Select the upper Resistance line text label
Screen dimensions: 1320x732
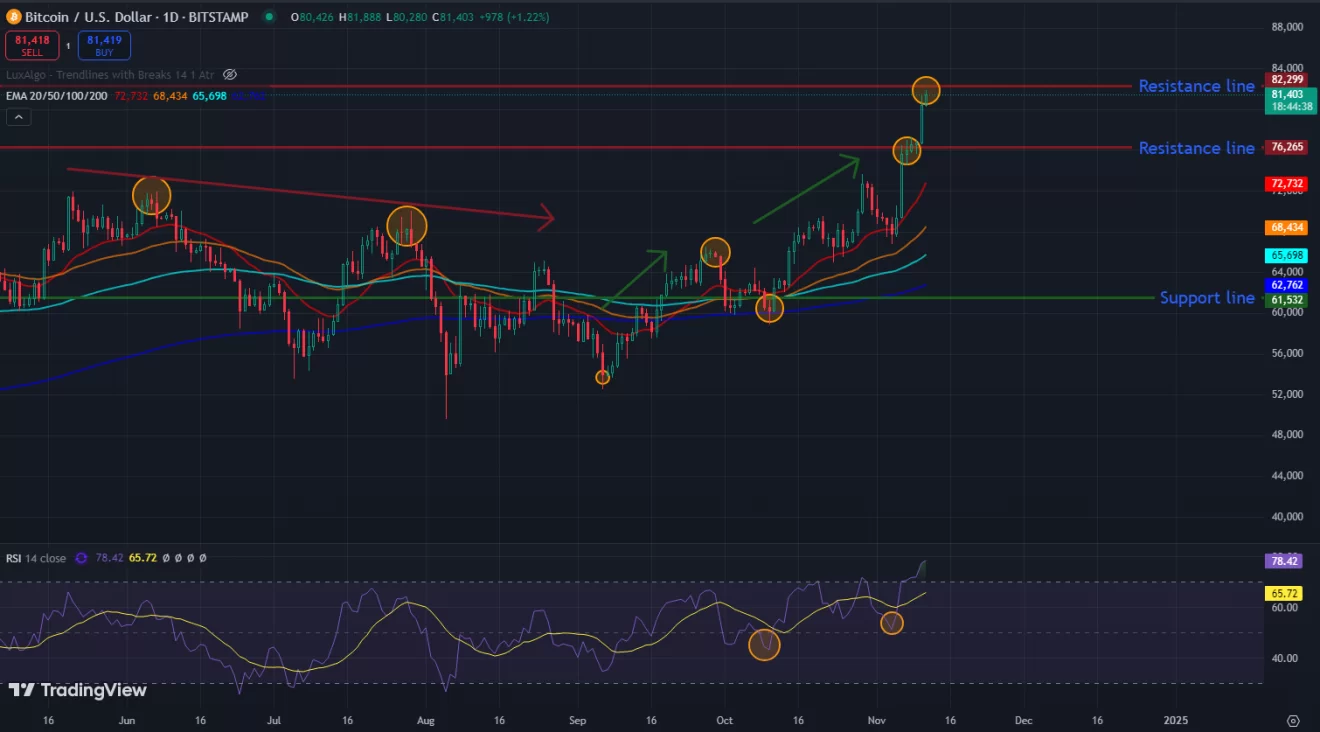[1196, 86]
